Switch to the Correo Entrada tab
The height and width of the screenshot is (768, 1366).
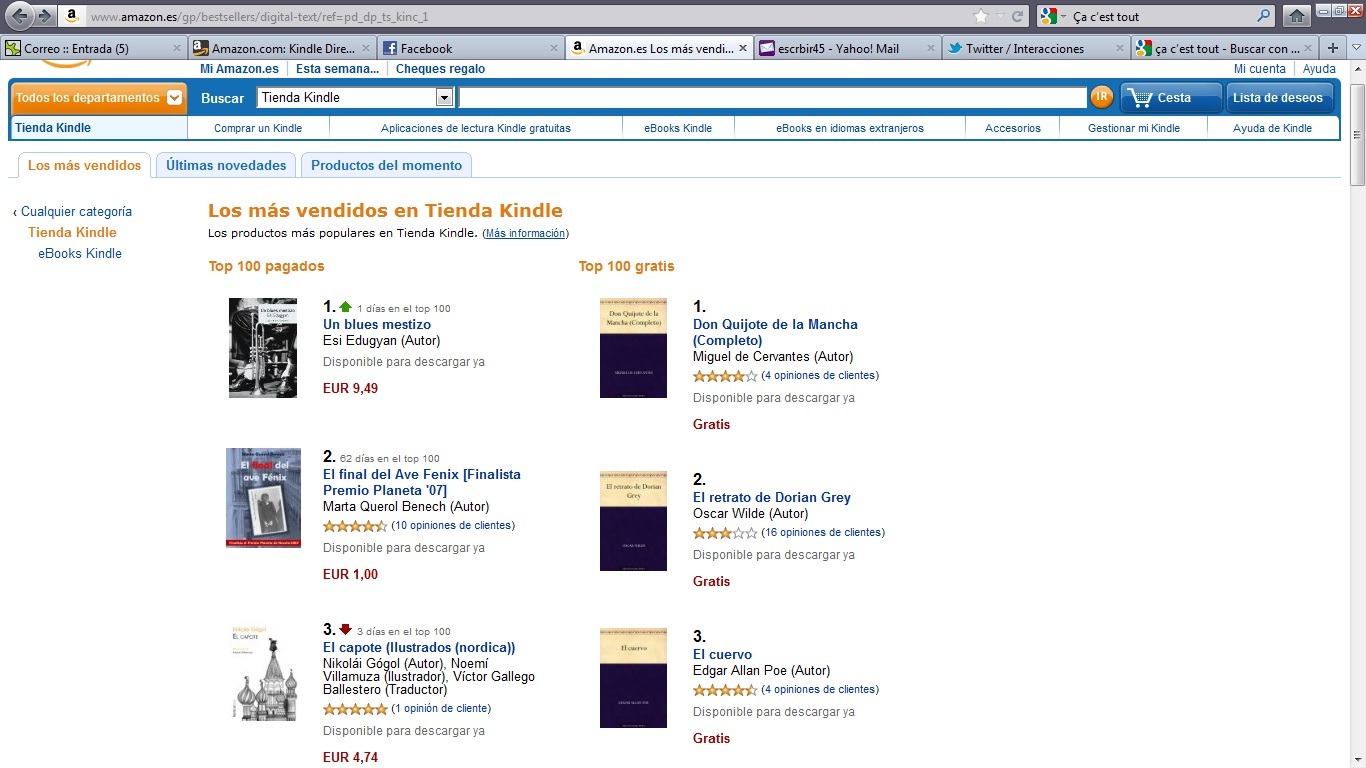click(94, 48)
